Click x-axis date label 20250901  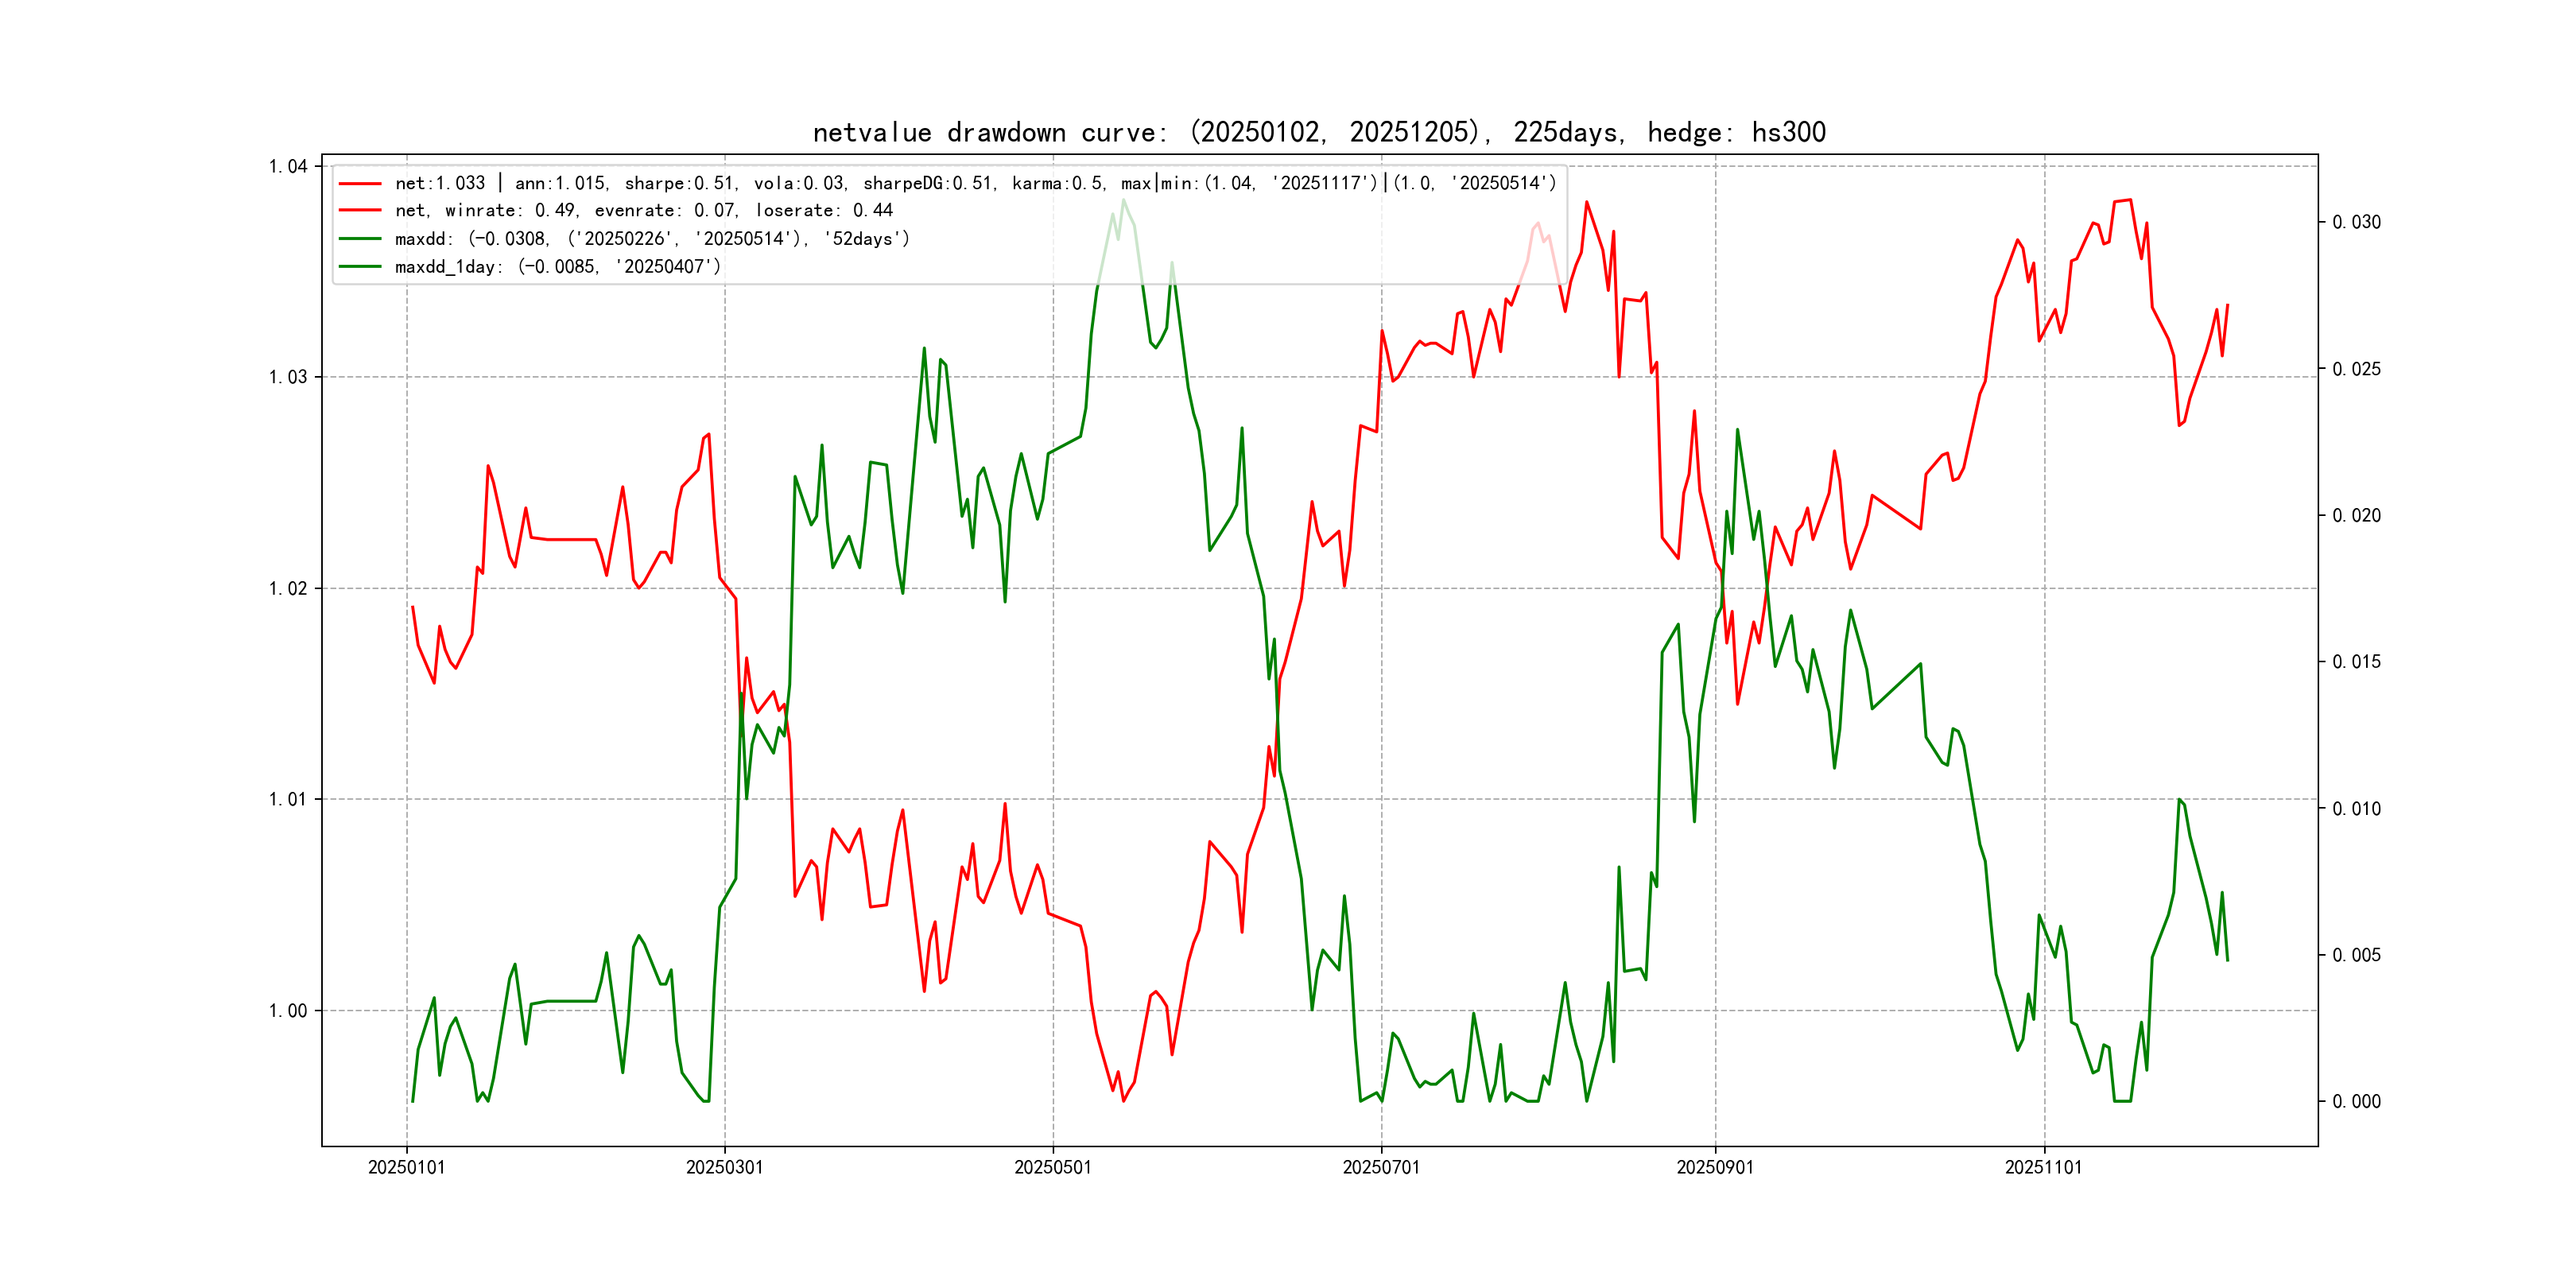(1714, 1167)
